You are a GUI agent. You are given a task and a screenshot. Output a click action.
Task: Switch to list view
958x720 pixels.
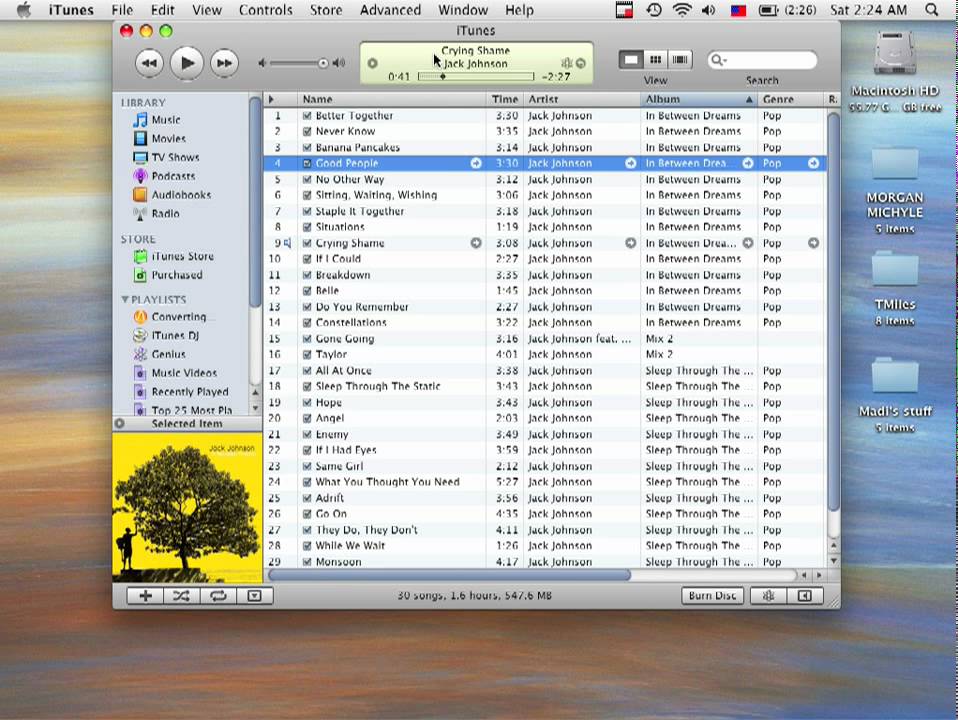pyautogui.click(x=631, y=59)
